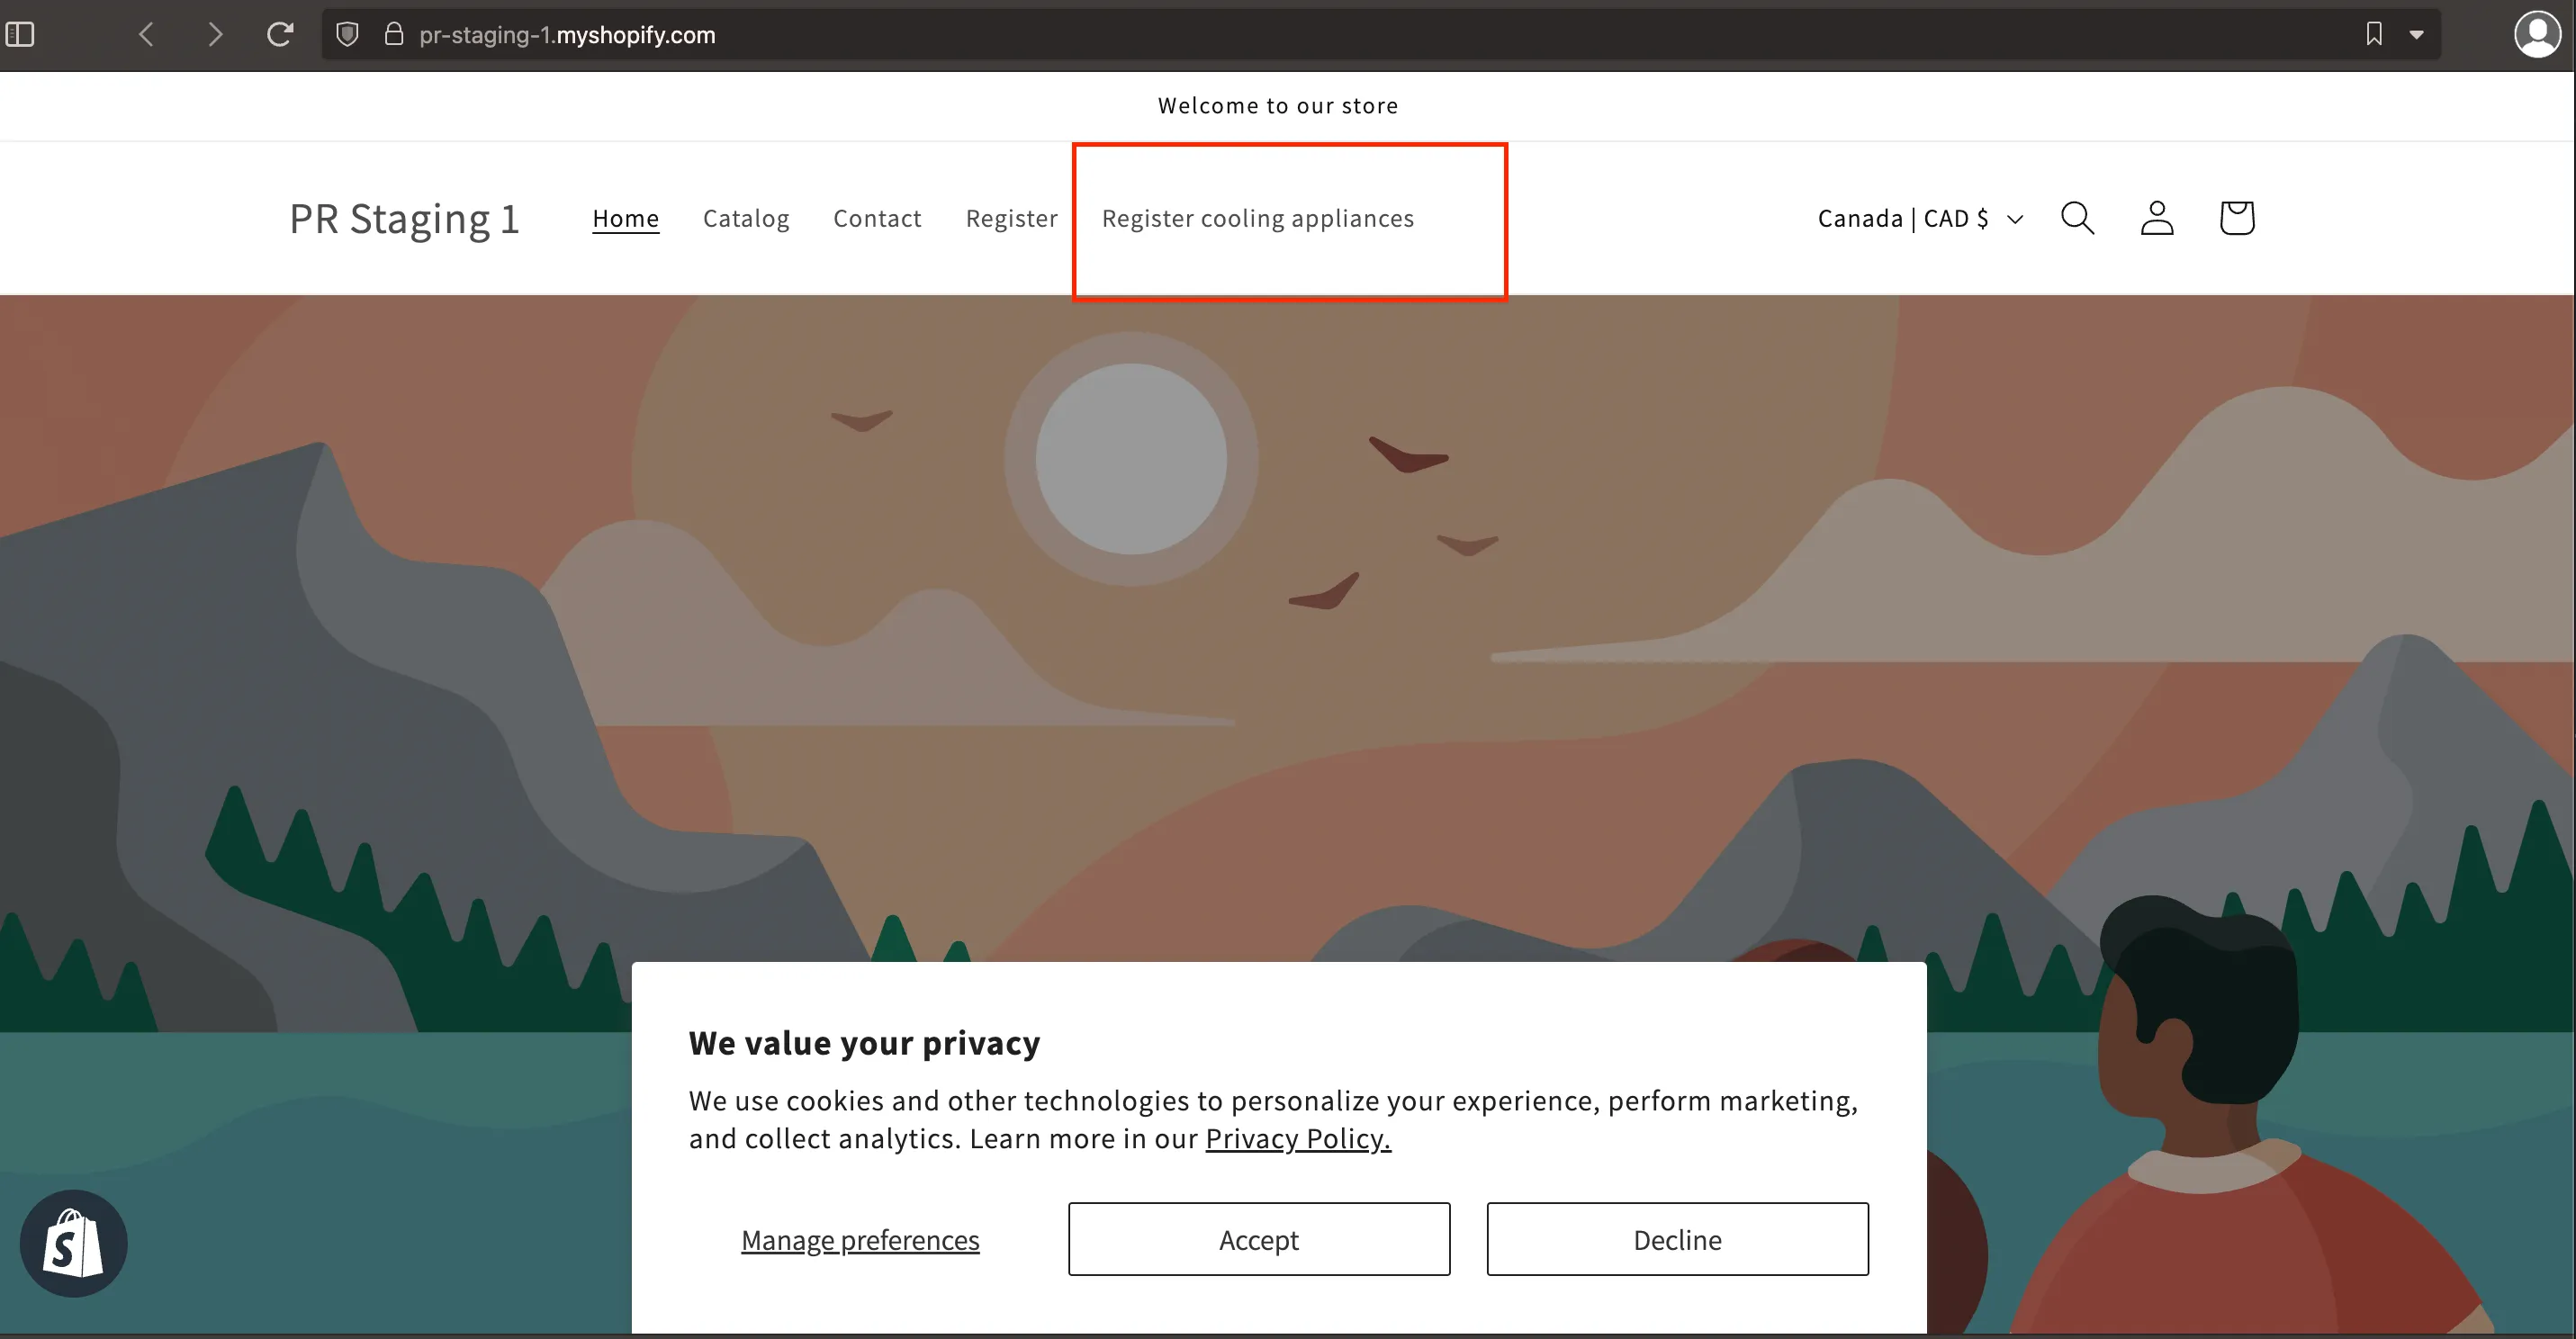Decline cookies with the Decline button

[x=1677, y=1239]
